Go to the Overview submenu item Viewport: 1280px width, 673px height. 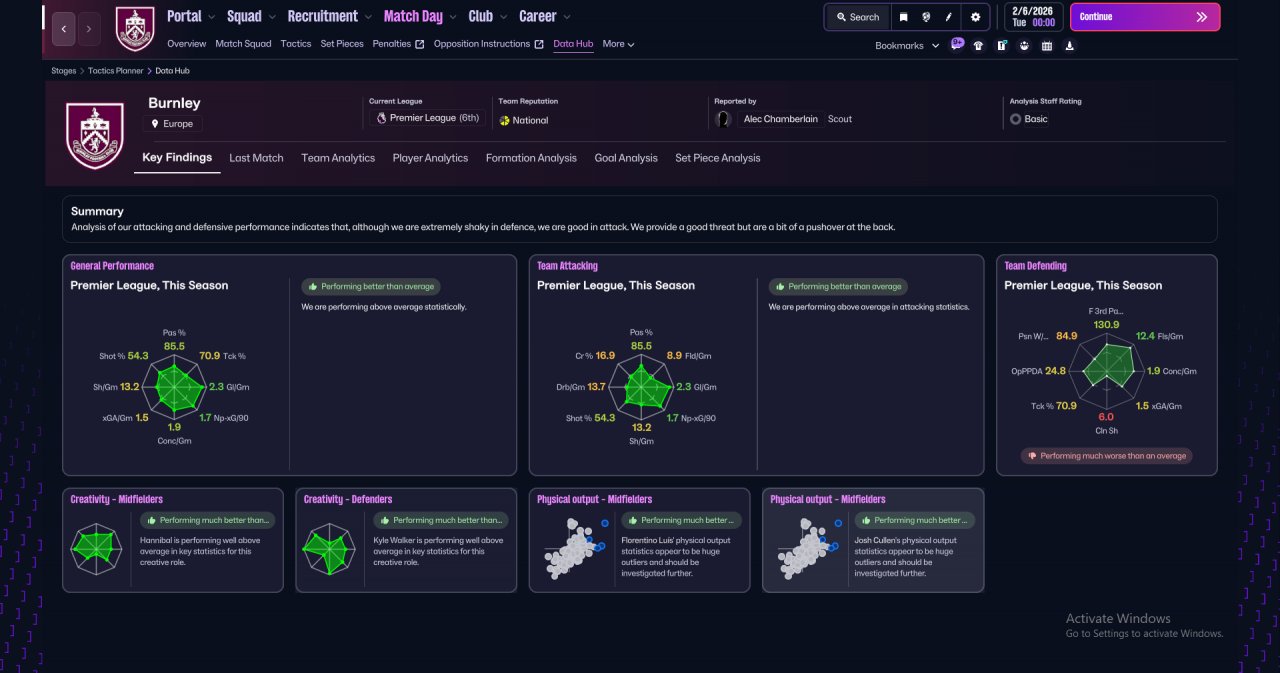(187, 44)
